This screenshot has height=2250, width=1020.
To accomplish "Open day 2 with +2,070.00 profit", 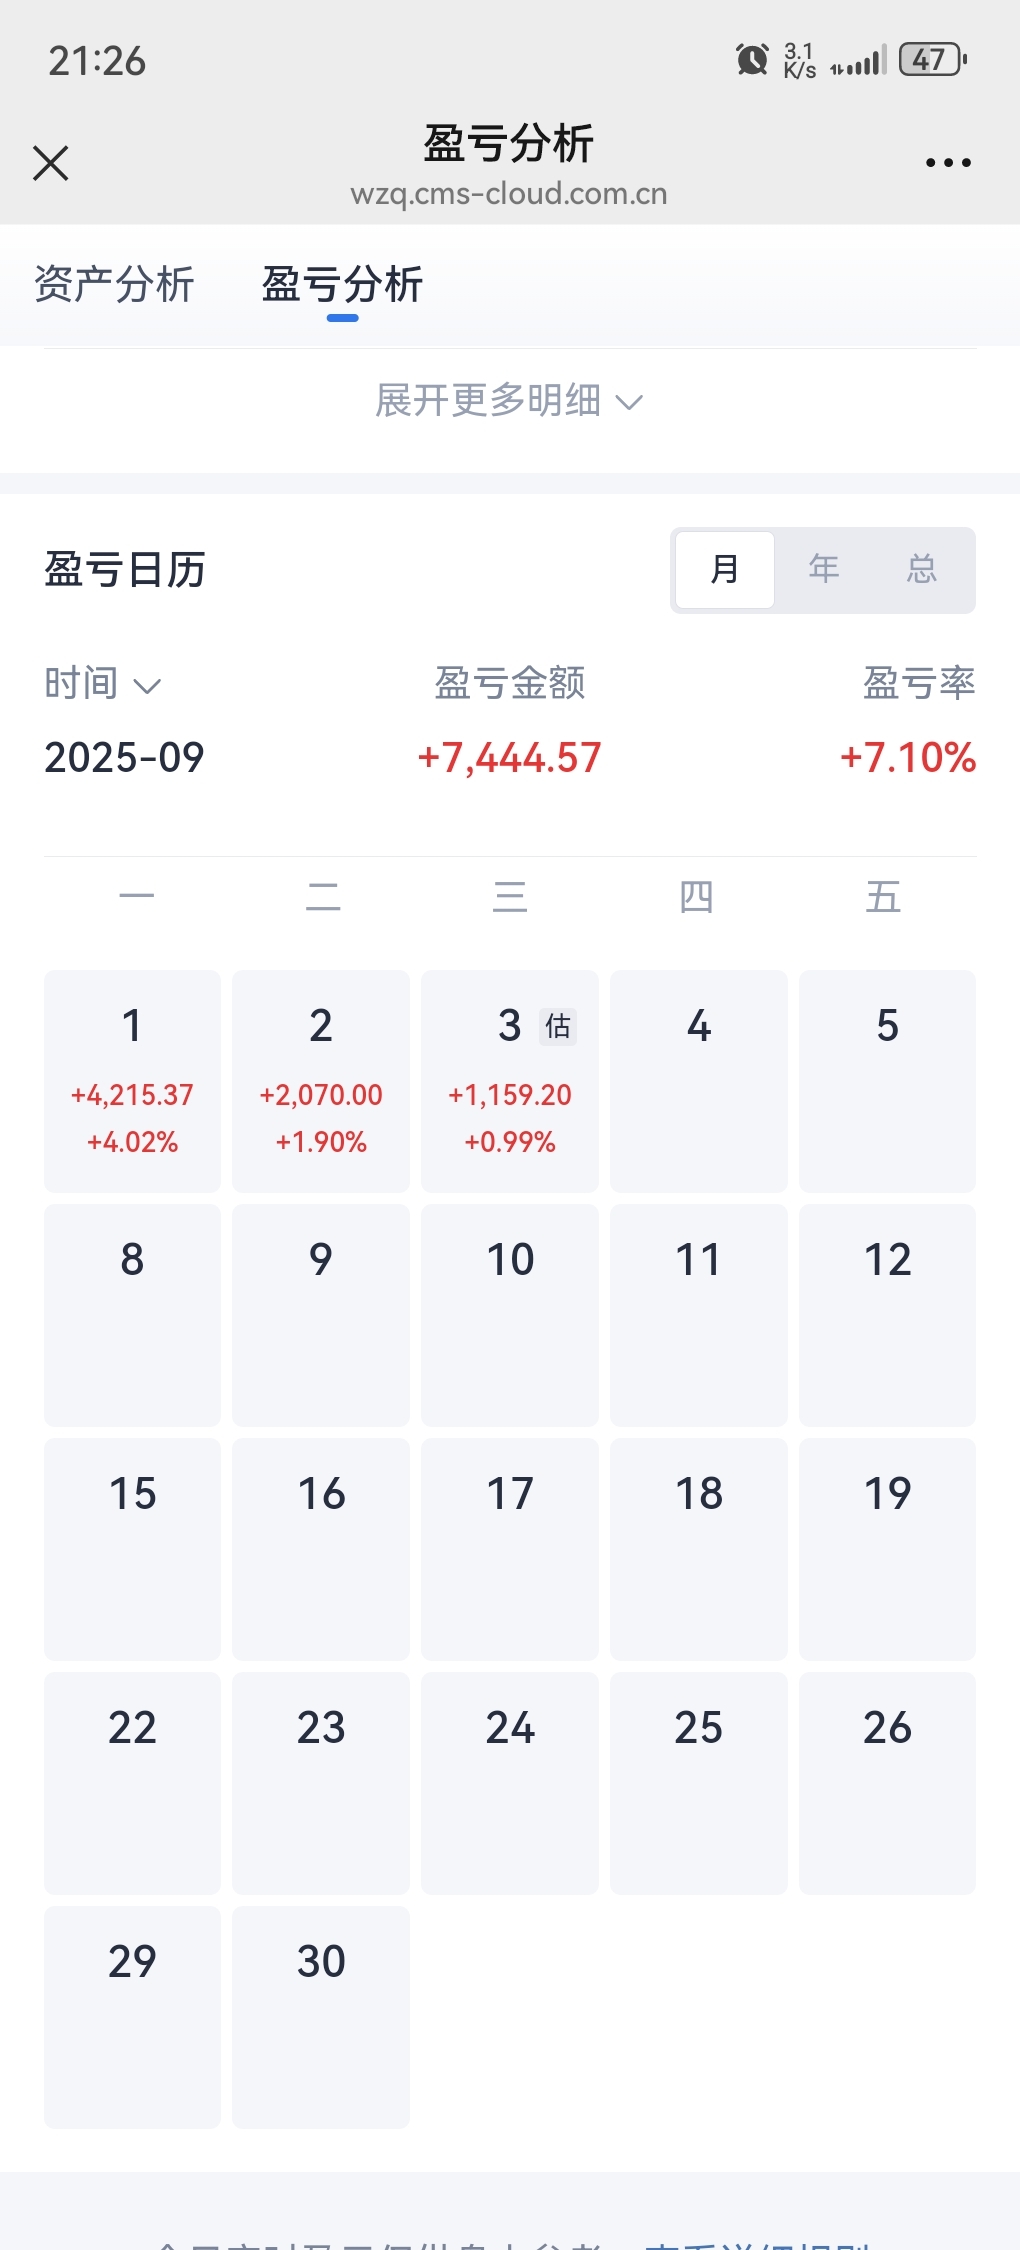I will pyautogui.click(x=321, y=1081).
